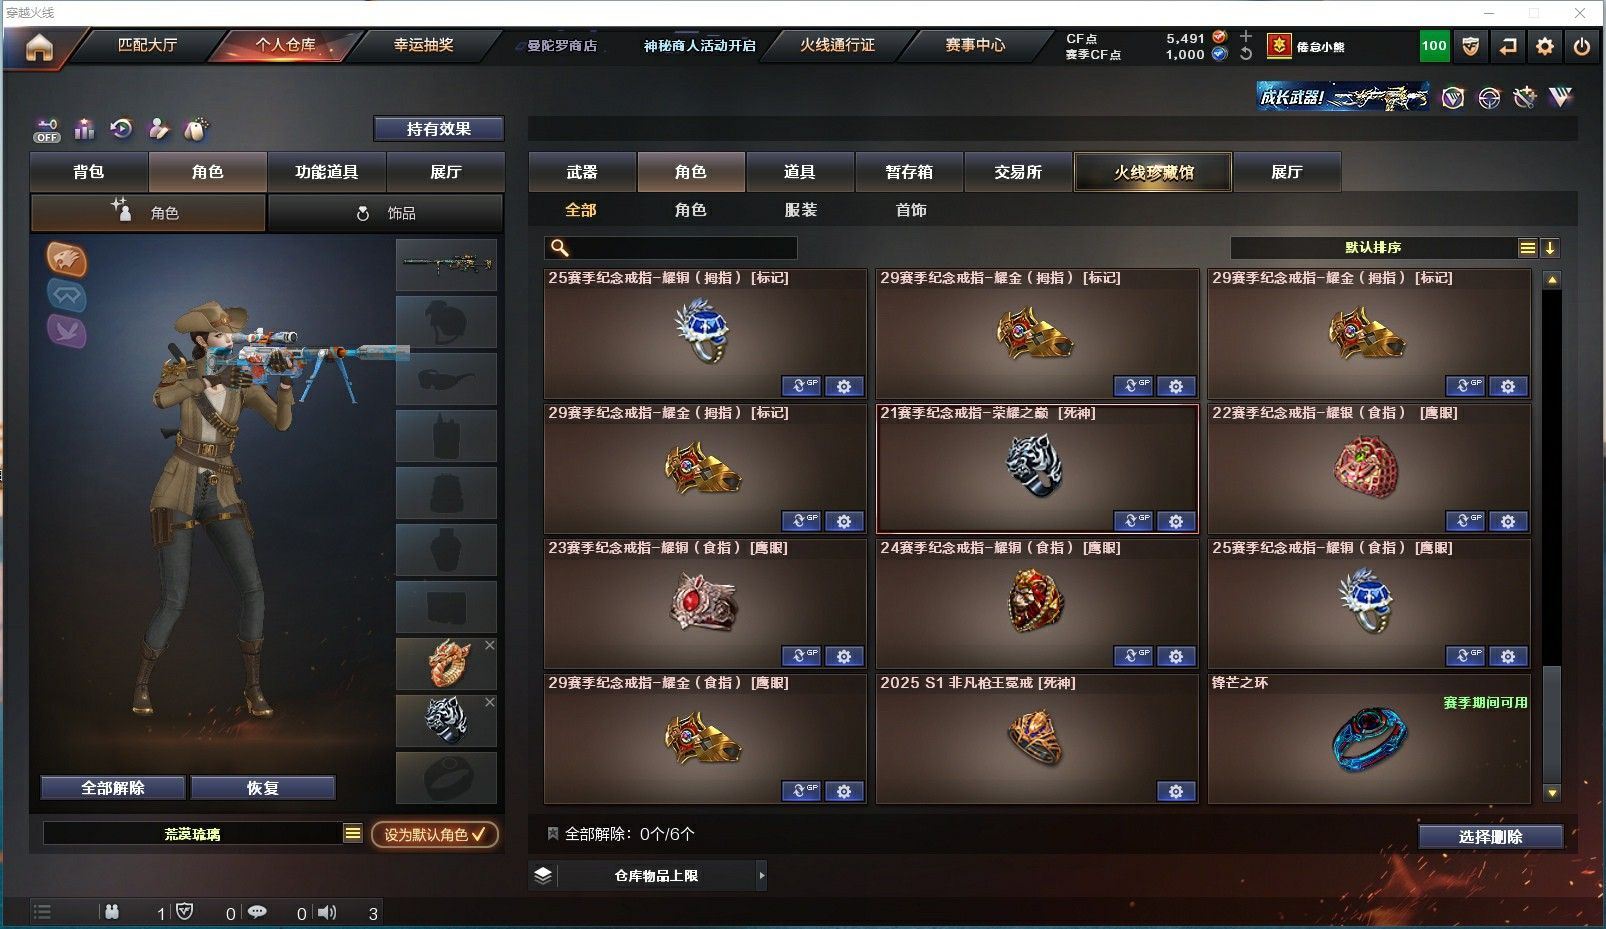Toggle sort direction arrow beside 默认排序
Image resolution: width=1606 pixels, height=929 pixels.
(x=1550, y=248)
